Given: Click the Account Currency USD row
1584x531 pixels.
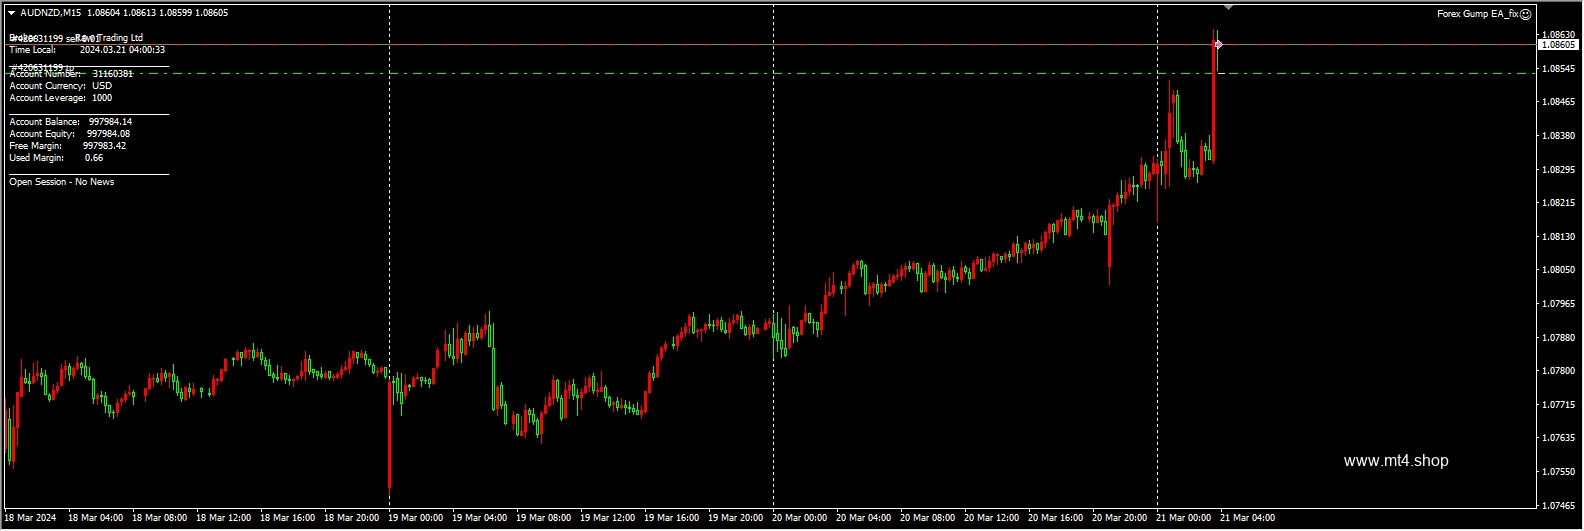Looking at the screenshot, I should tap(61, 86).
